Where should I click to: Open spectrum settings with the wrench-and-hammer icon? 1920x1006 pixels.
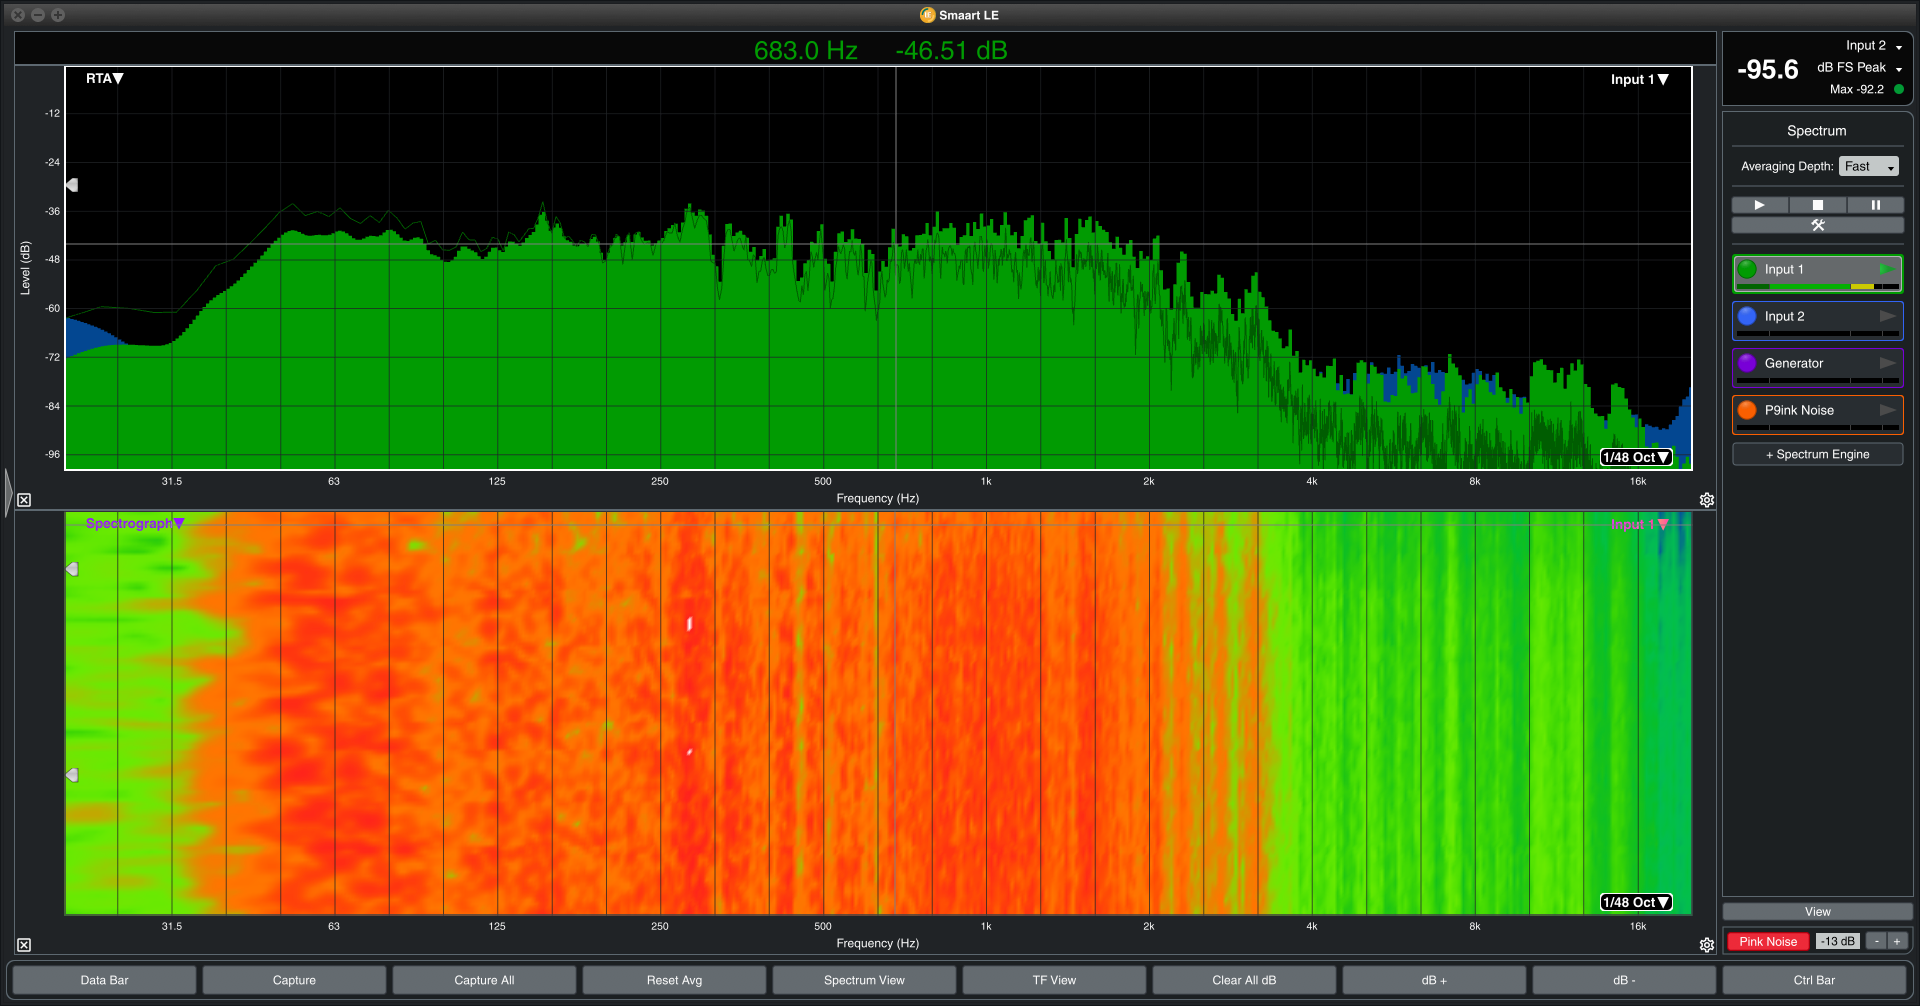[x=1817, y=225]
